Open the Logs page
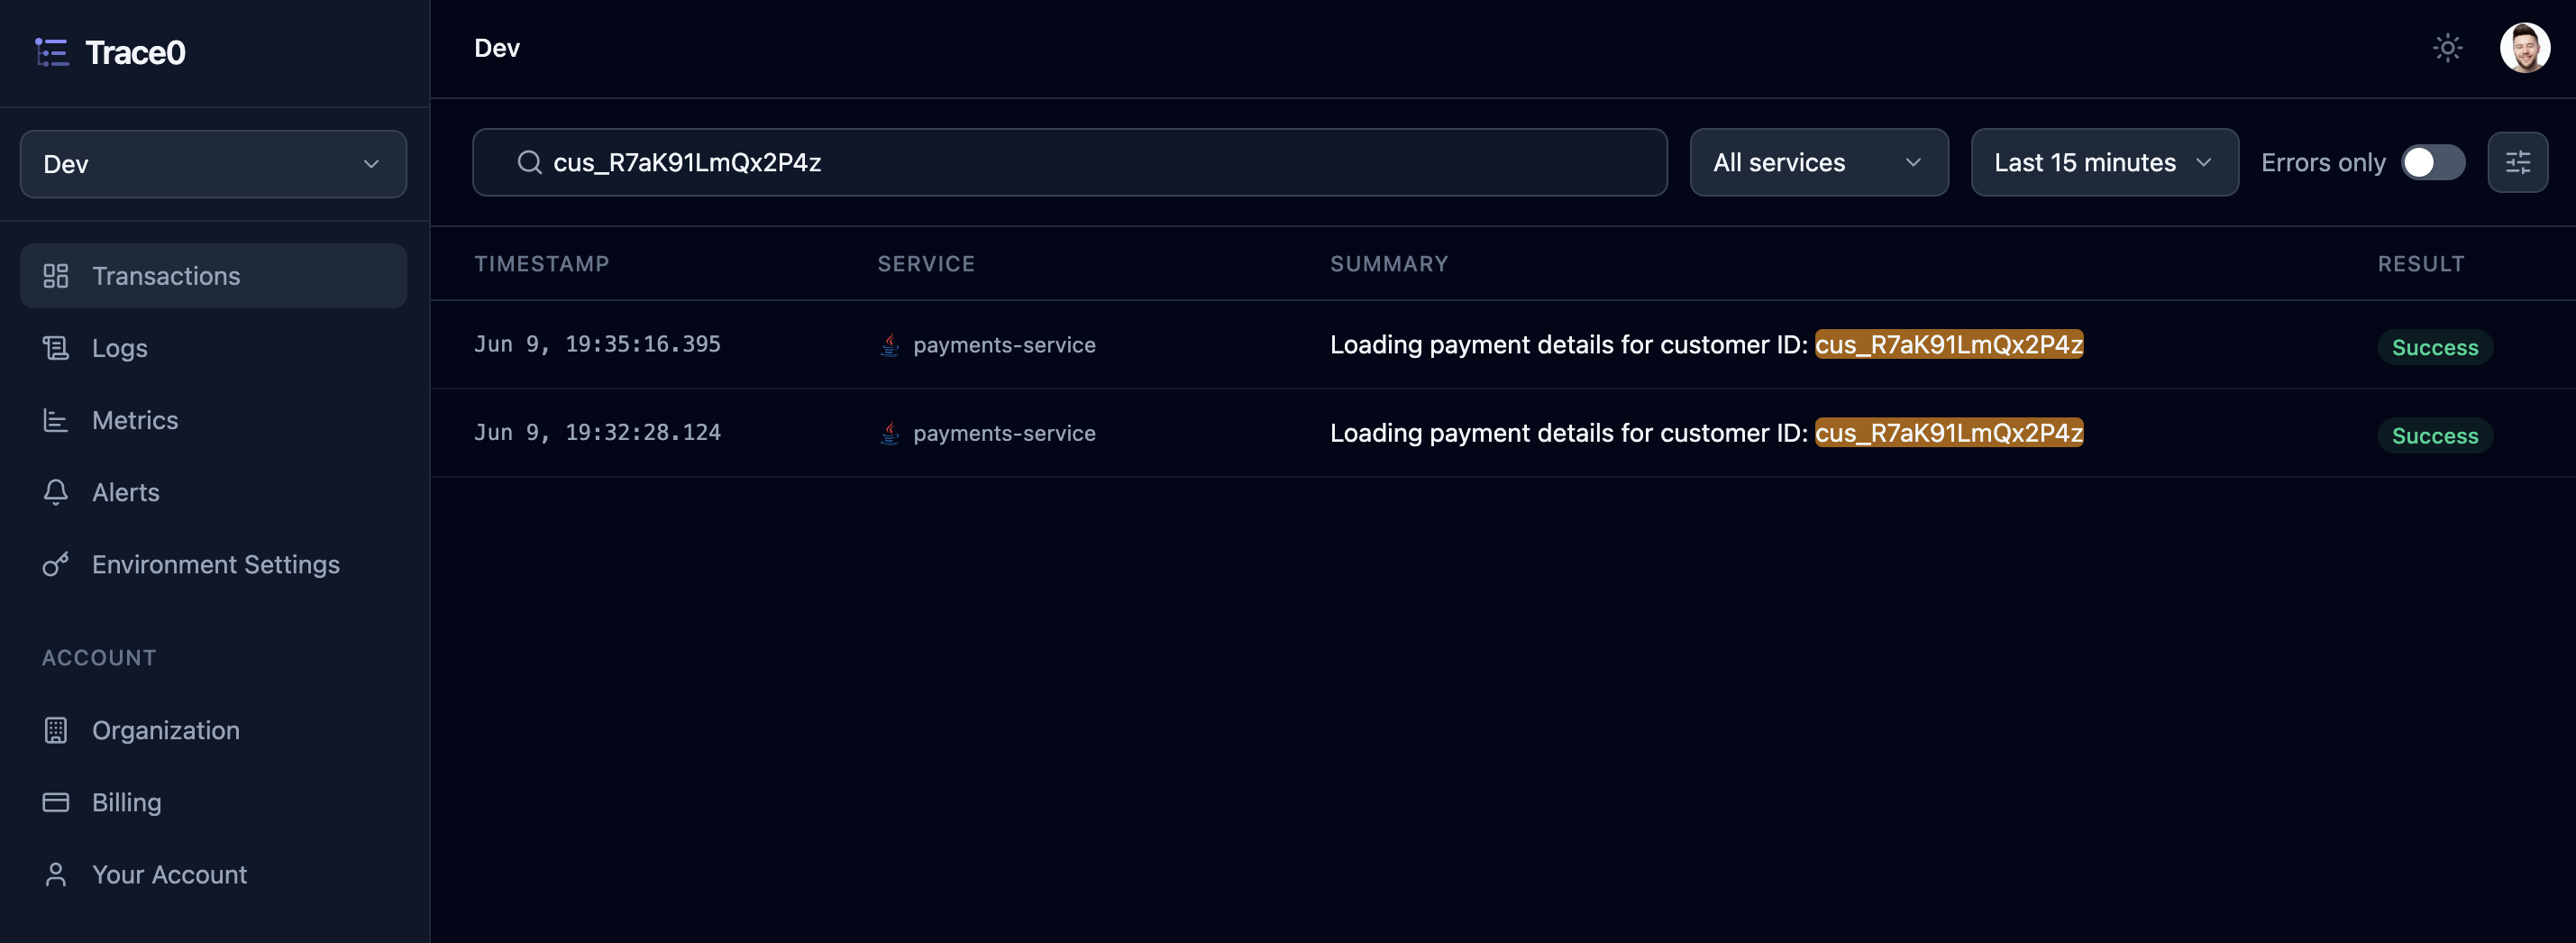 click(x=213, y=348)
